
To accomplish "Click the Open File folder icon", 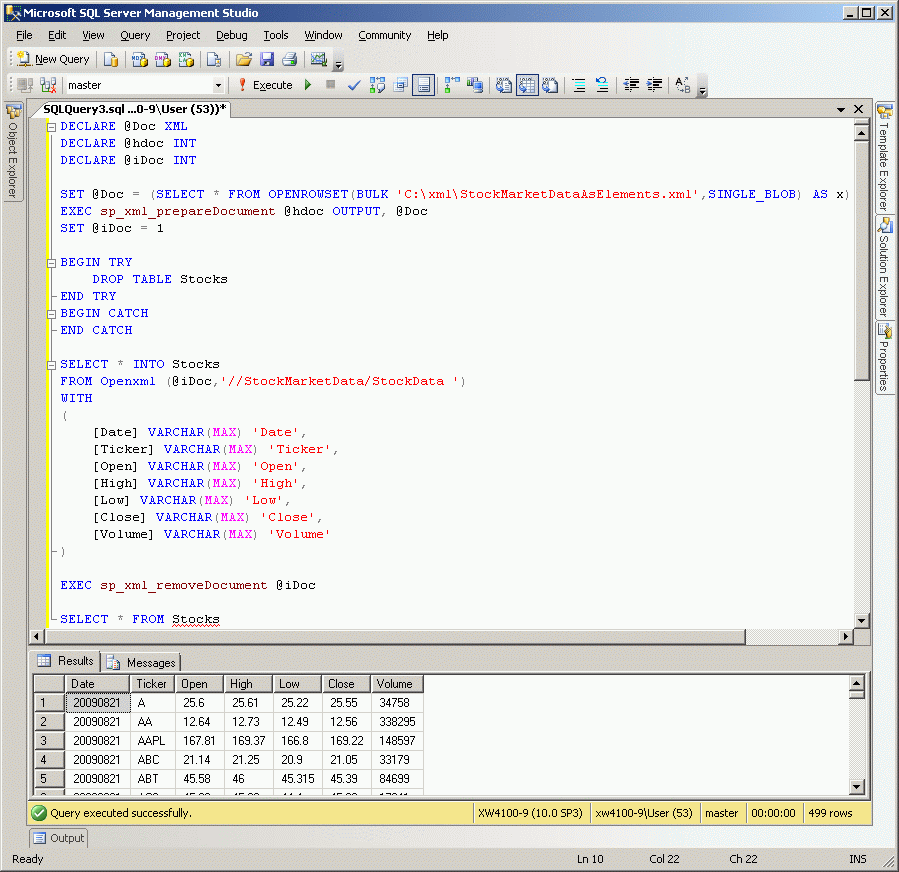I will pos(243,60).
